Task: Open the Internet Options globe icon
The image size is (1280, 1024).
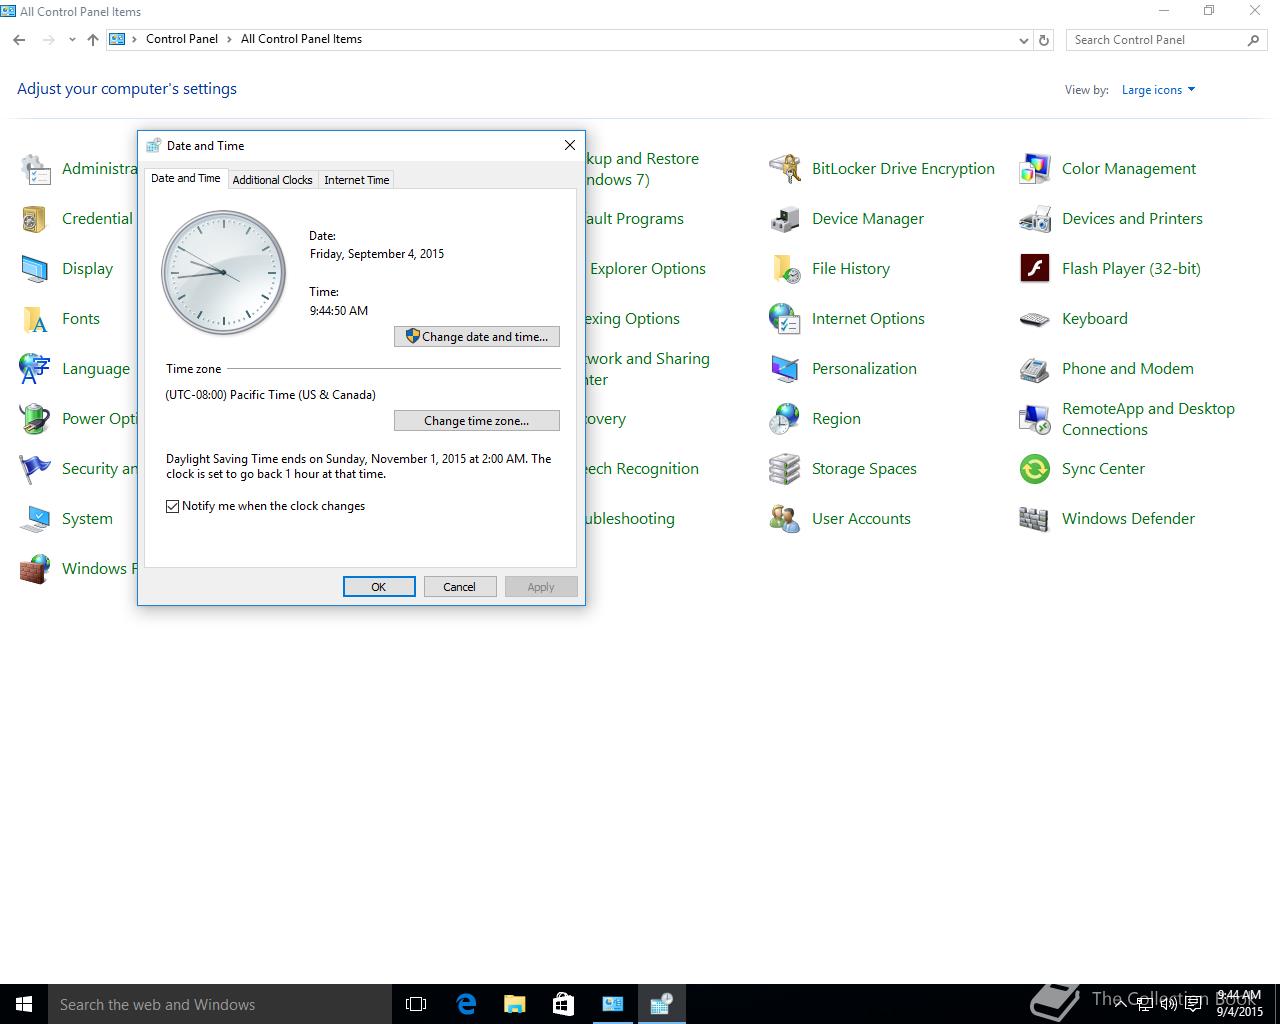Action: (x=785, y=319)
